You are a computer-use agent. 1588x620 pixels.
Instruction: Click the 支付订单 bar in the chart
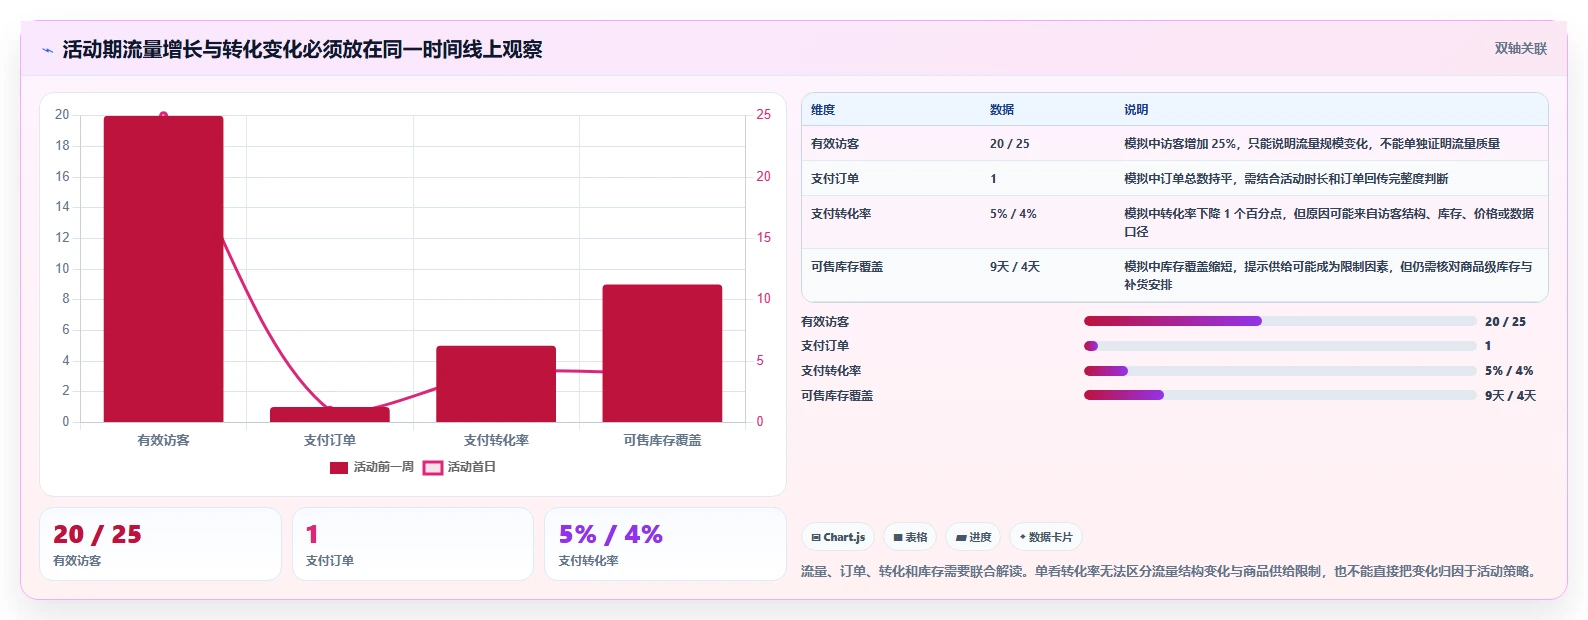(330, 414)
